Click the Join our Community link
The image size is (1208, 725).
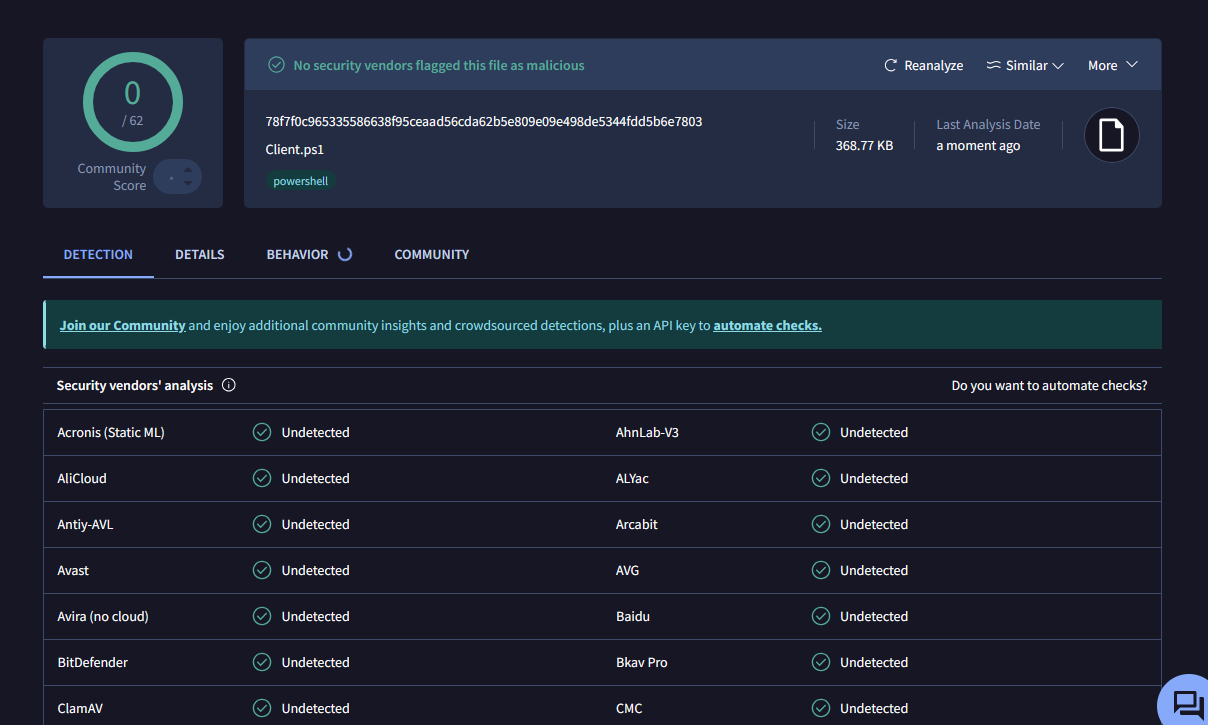[122, 325]
